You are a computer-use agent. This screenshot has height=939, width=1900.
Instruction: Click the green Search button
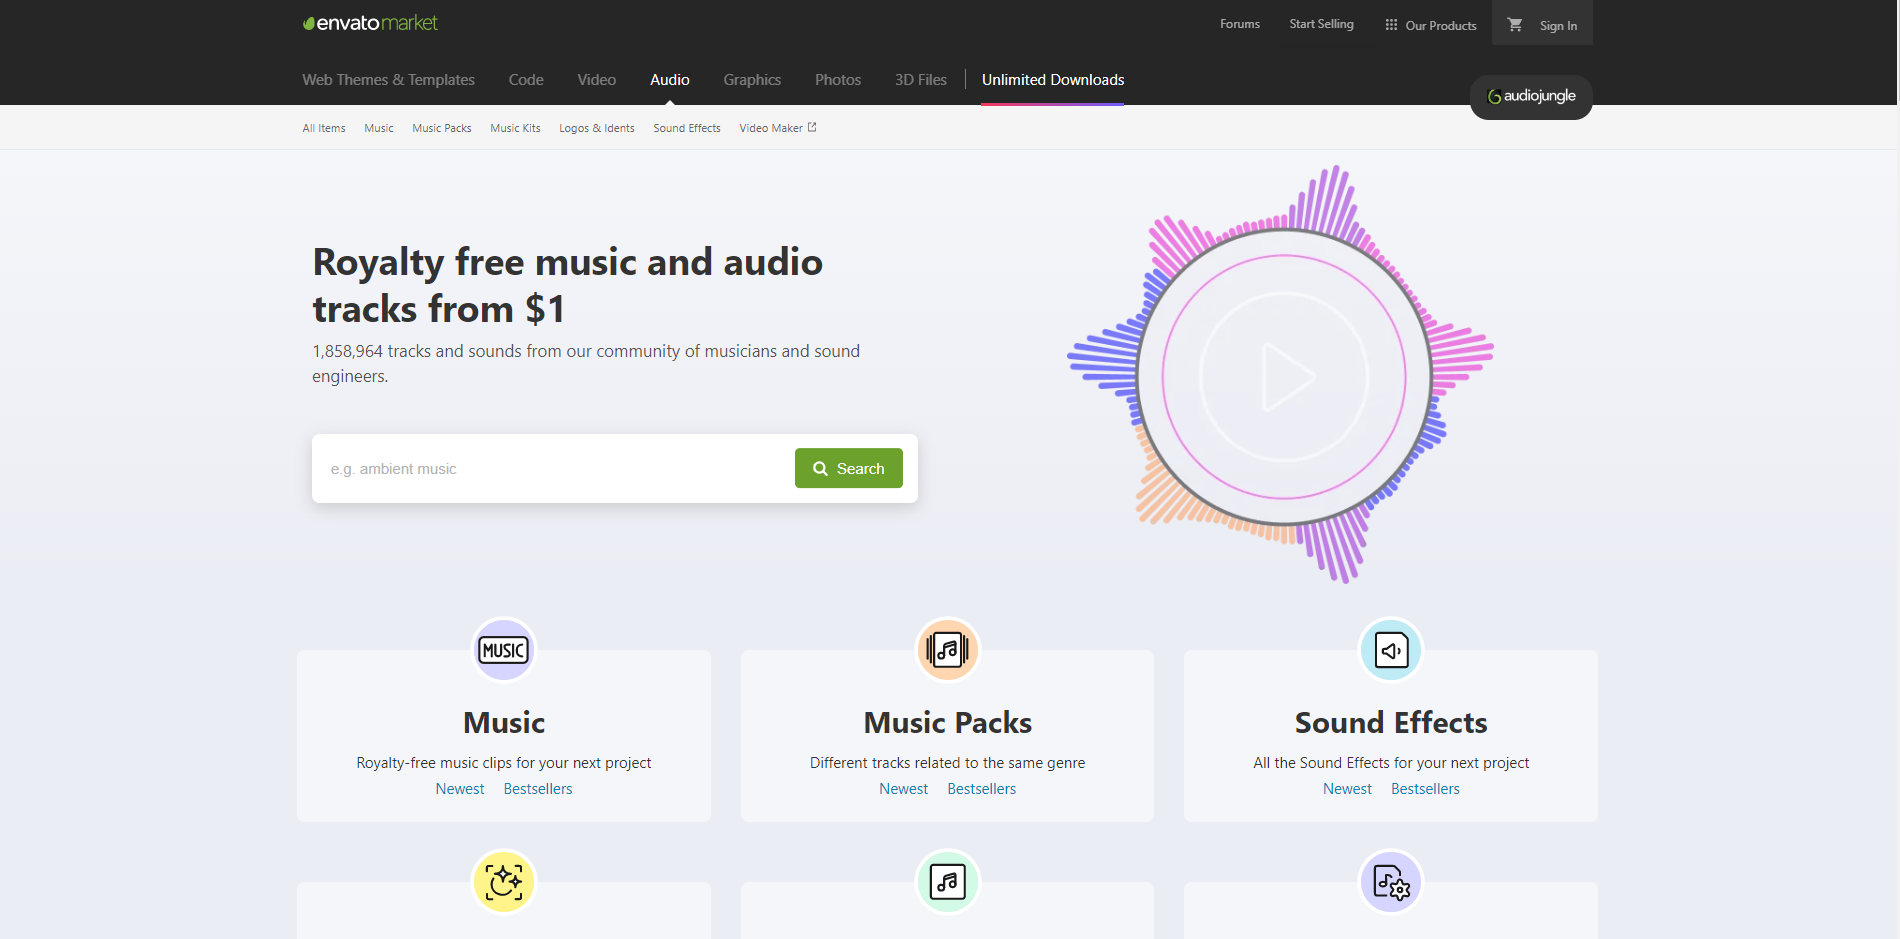(849, 468)
